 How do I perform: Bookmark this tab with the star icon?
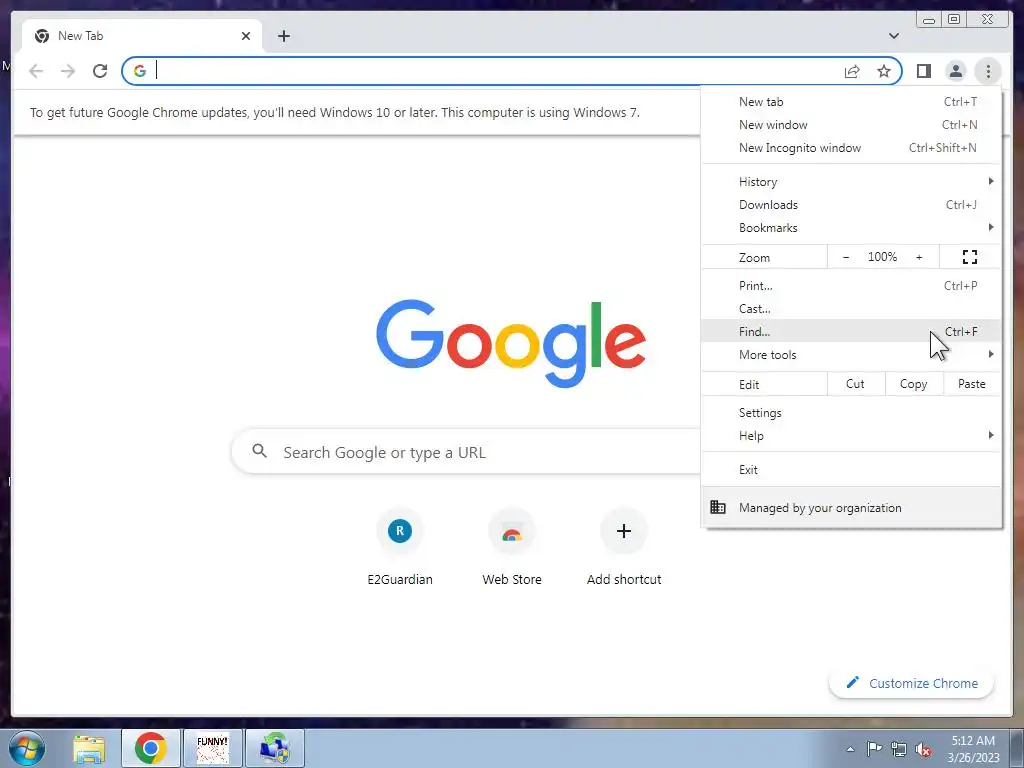pos(884,71)
